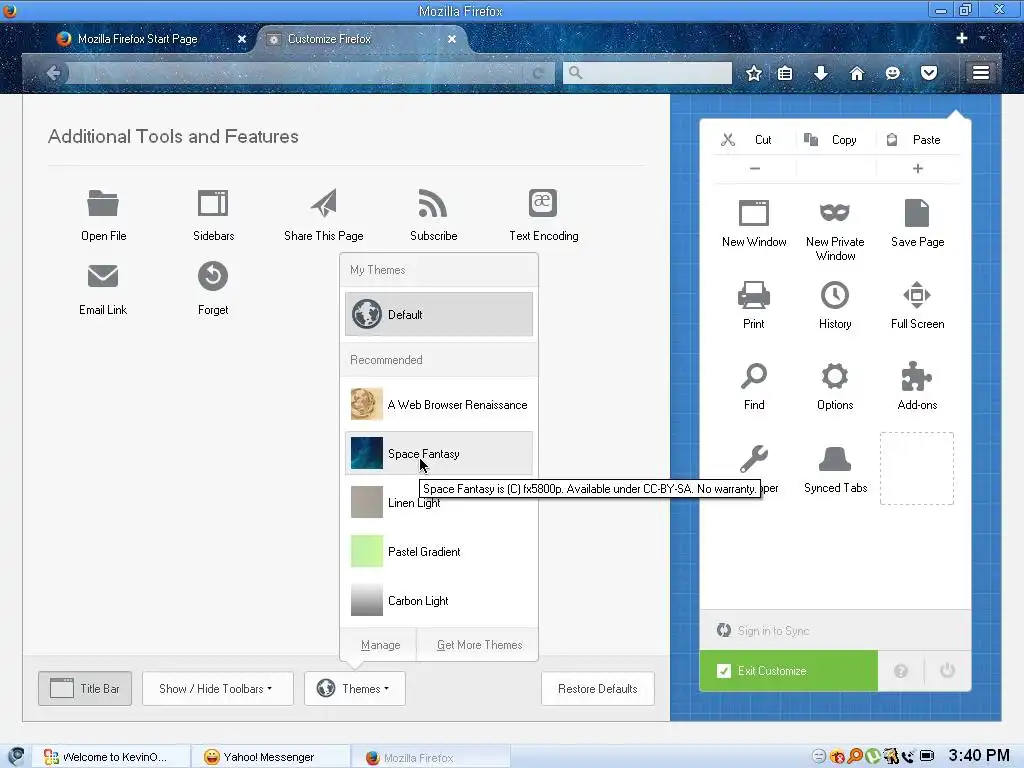Click the 3:40 PM system clock
Screen dimensions: 1024x768
(978, 756)
